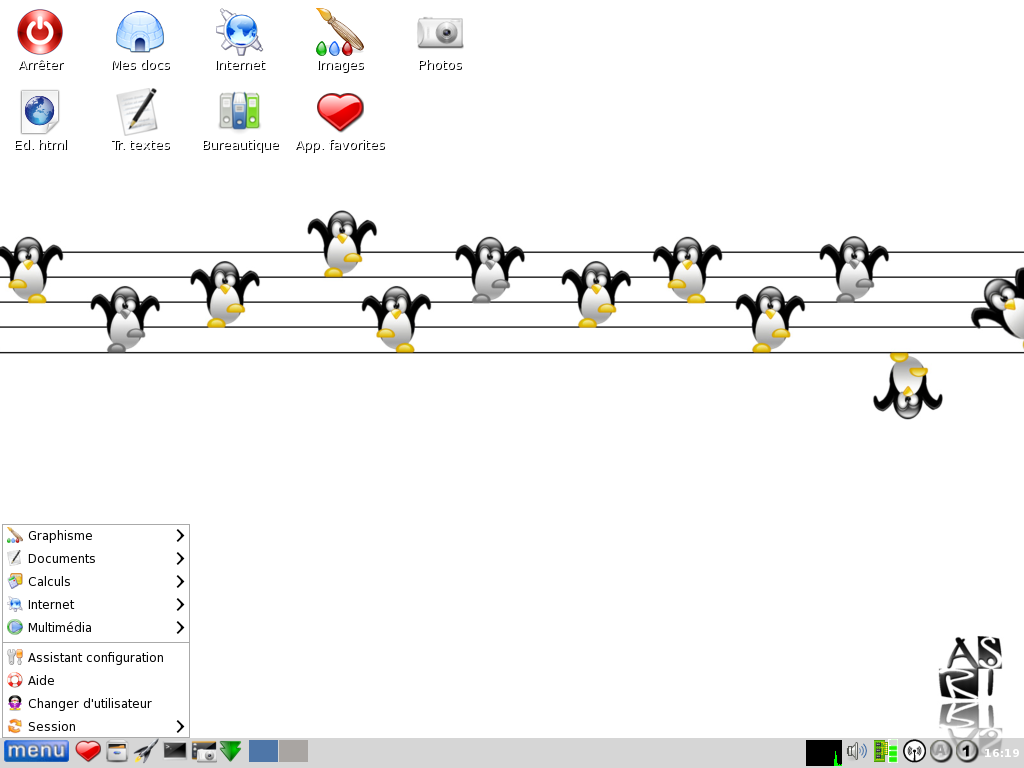Open the file drawer icon in taskbar
1024x768 pixels.
pyautogui.click(x=117, y=751)
